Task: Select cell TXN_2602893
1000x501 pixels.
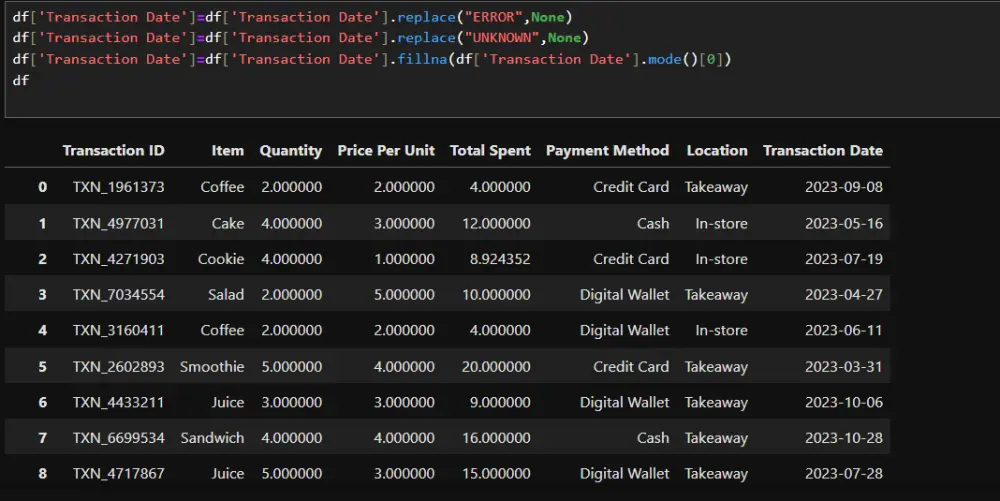Action: (x=119, y=367)
